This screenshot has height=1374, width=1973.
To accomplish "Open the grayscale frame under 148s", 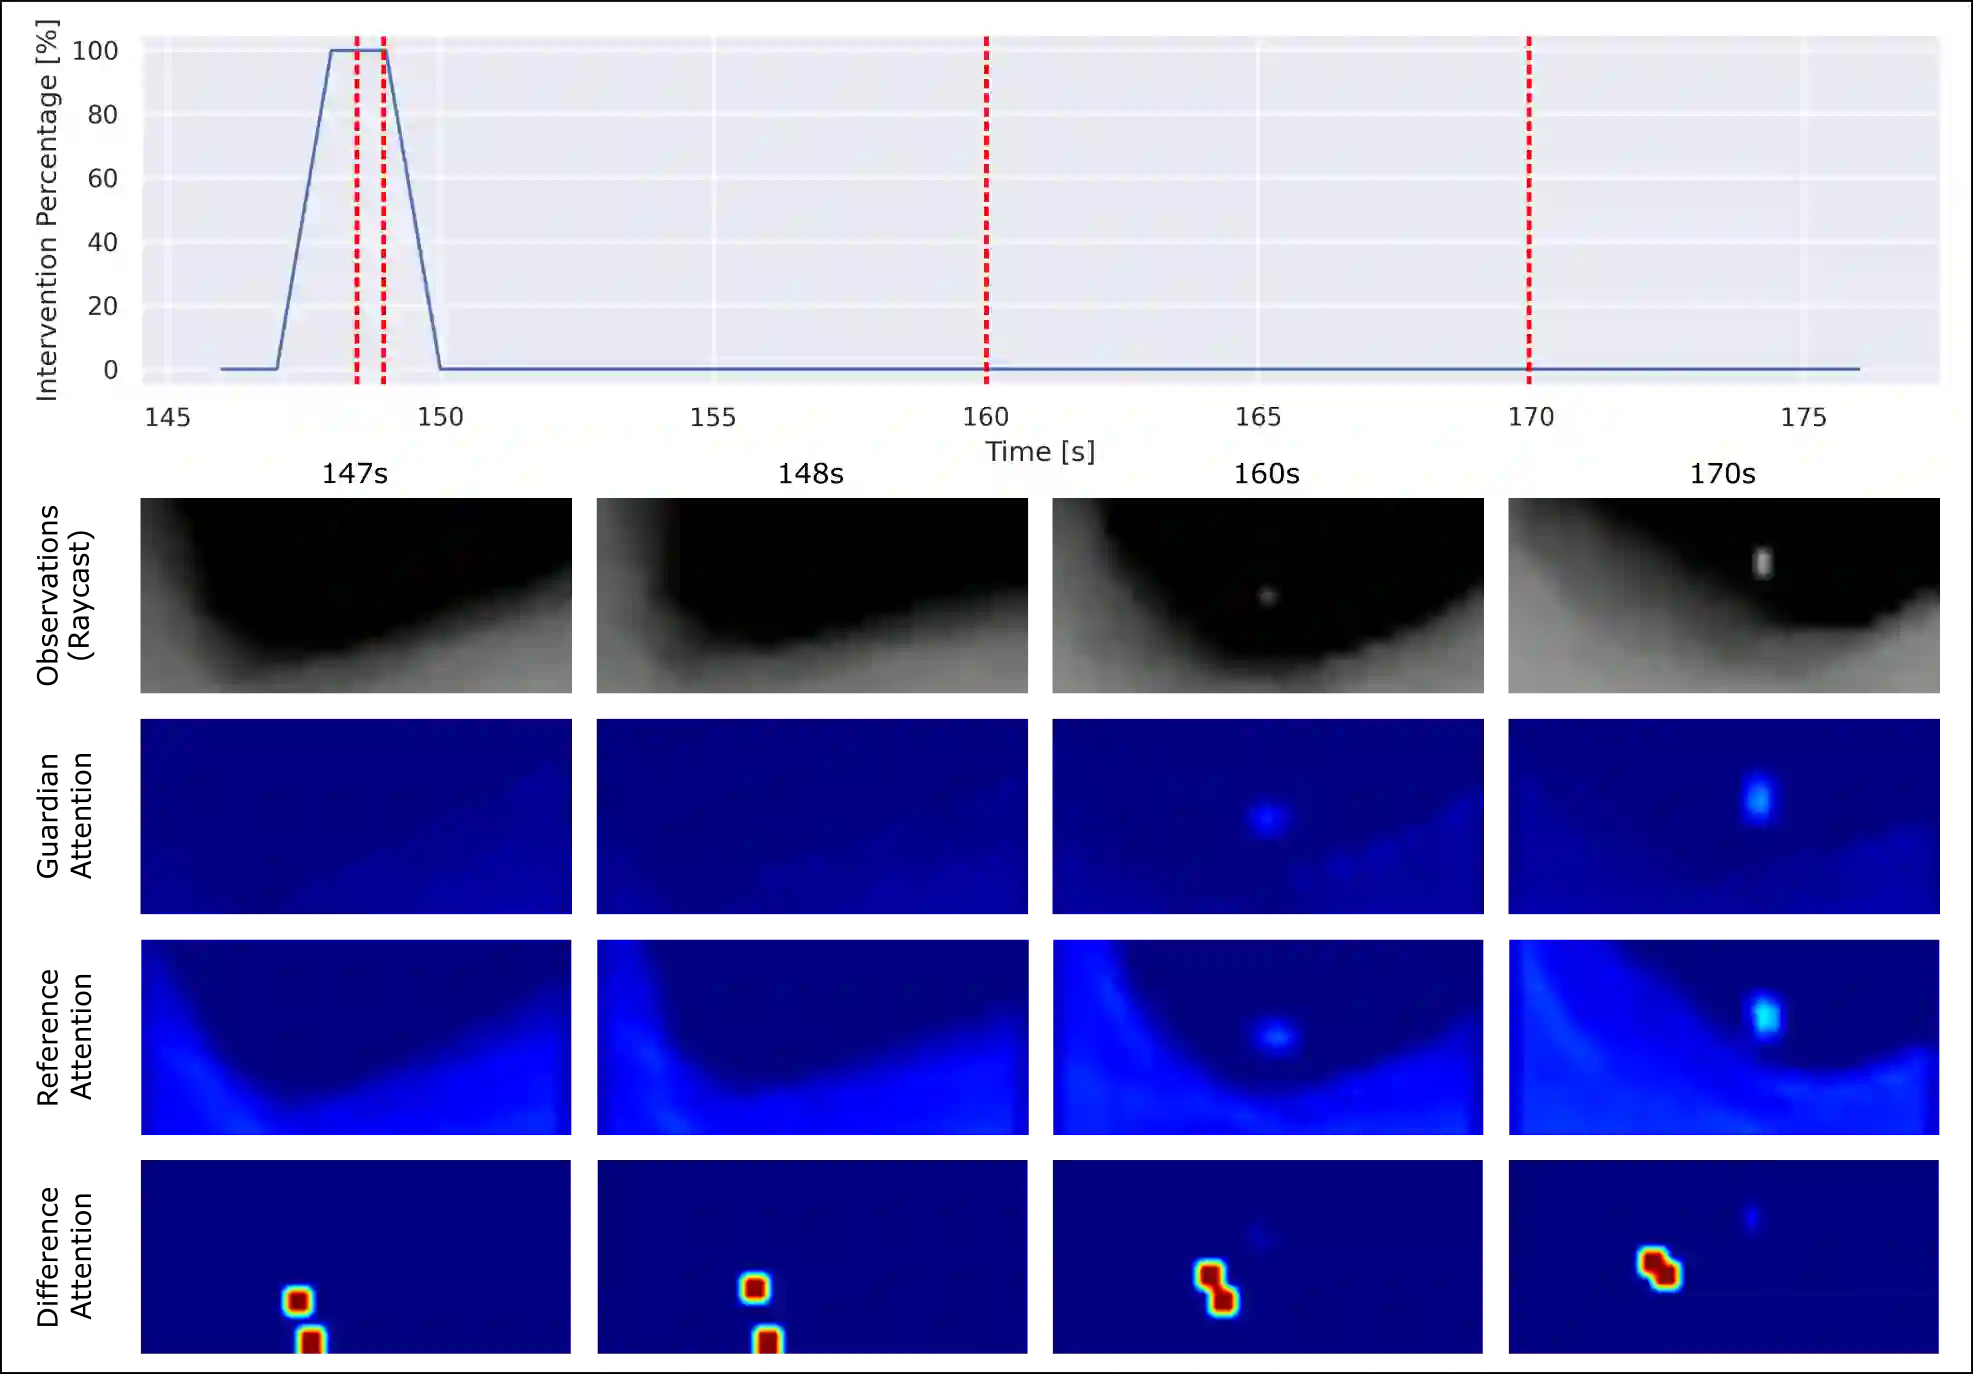I will [811, 596].
